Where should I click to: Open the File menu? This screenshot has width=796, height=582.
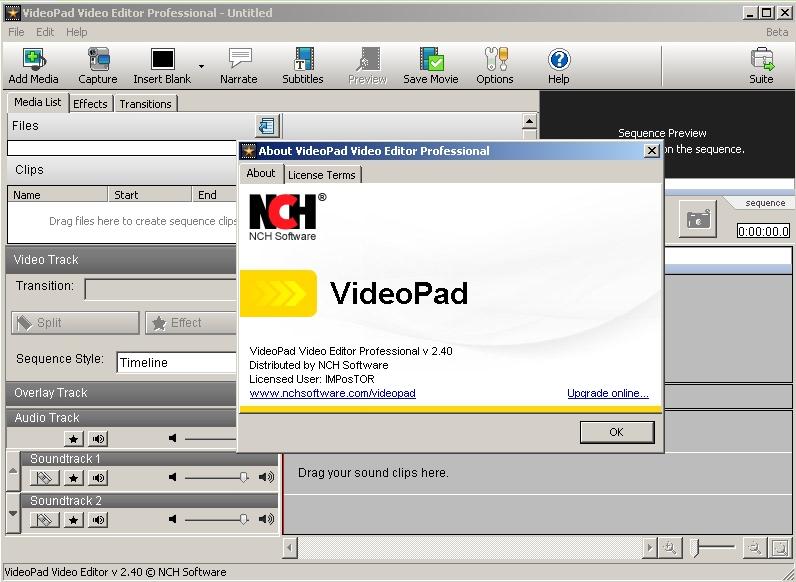click(x=16, y=32)
